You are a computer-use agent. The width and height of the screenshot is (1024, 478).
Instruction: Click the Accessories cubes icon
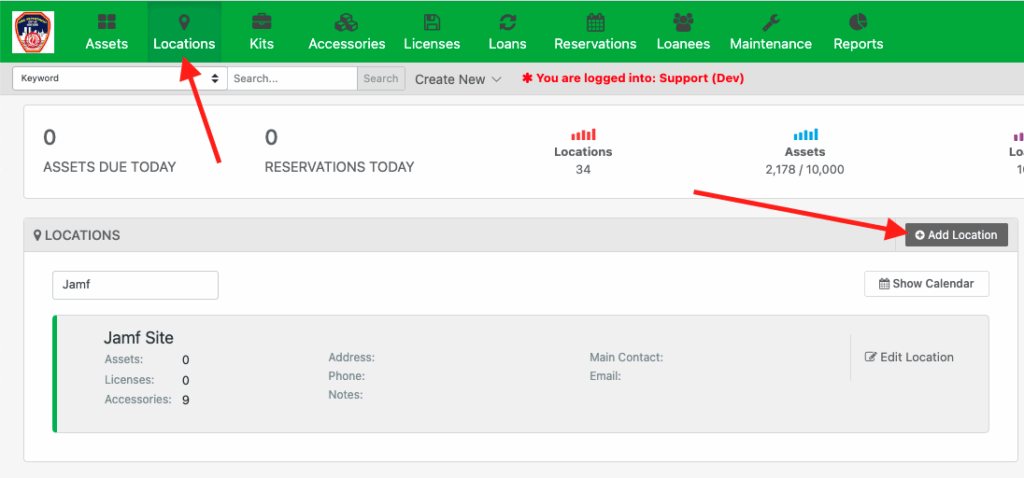pyautogui.click(x=346, y=22)
